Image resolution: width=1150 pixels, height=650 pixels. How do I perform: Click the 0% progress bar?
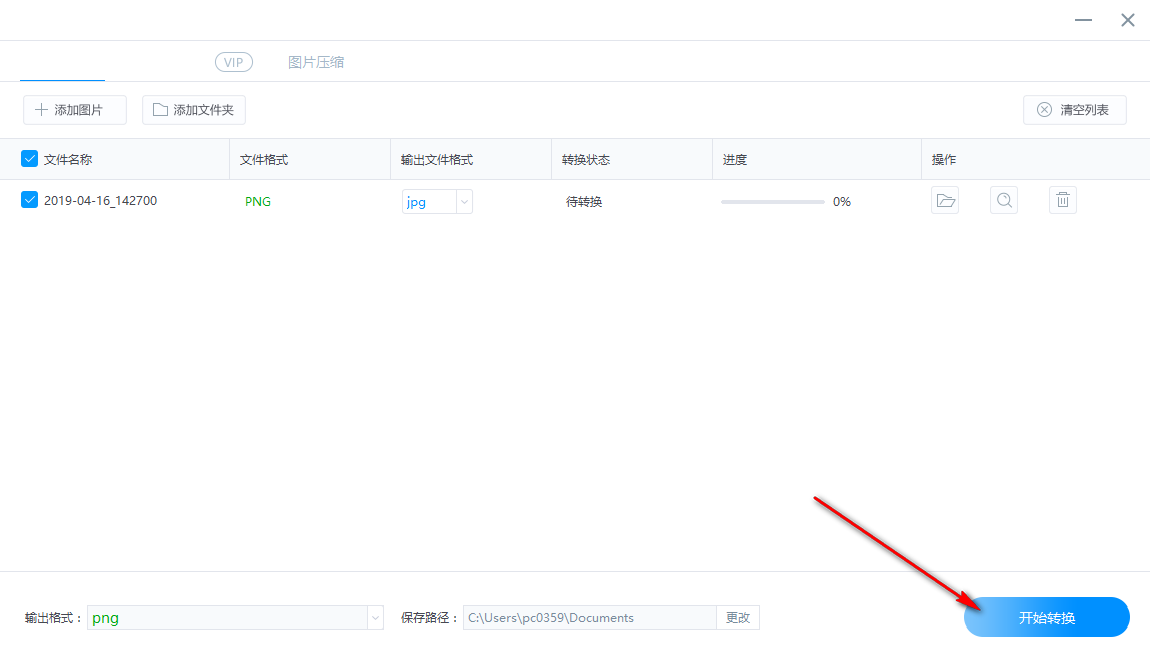click(x=772, y=201)
